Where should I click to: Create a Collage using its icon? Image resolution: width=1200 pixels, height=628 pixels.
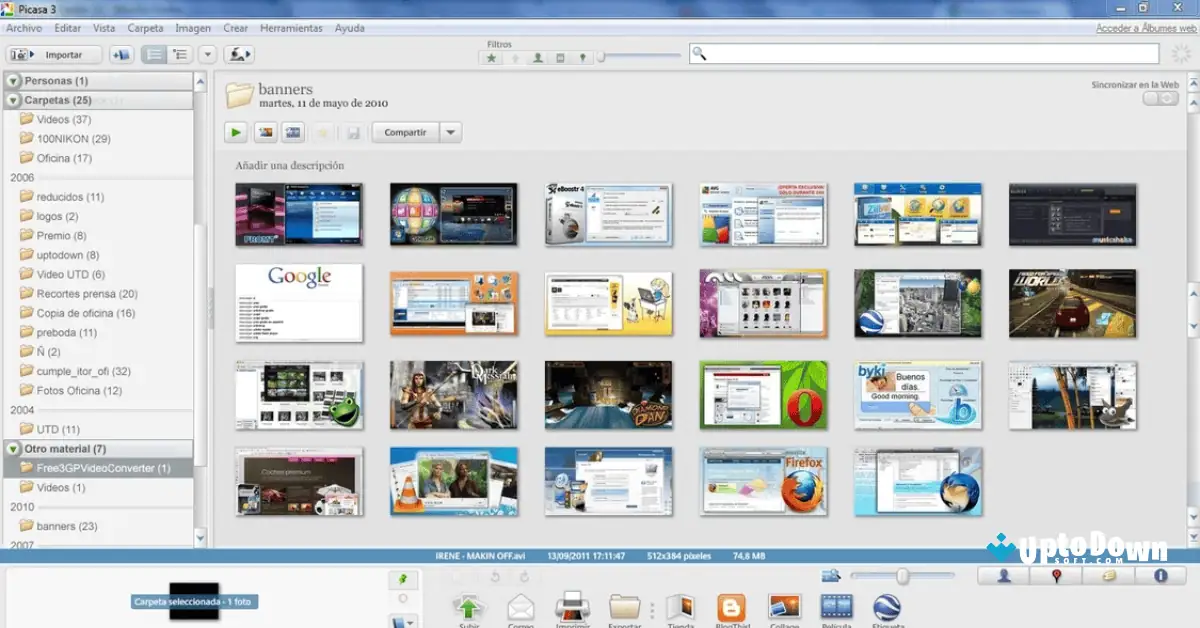point(784,608)
